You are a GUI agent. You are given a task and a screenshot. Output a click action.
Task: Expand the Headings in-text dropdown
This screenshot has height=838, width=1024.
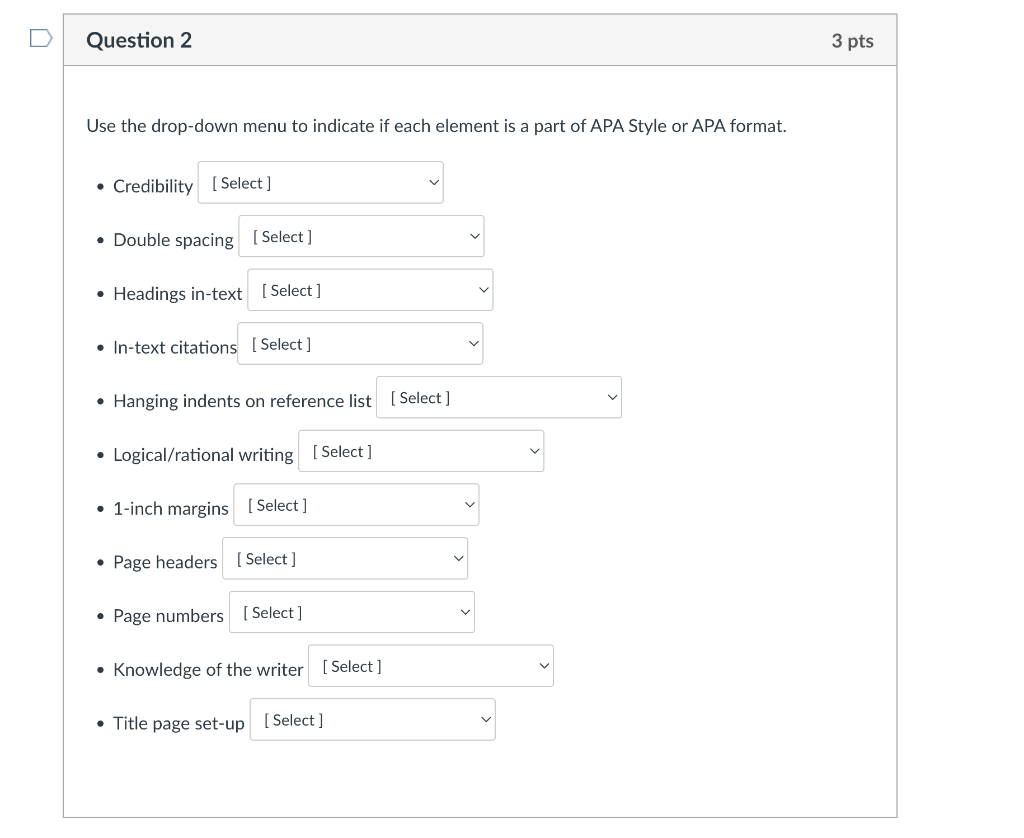point(370,290)
